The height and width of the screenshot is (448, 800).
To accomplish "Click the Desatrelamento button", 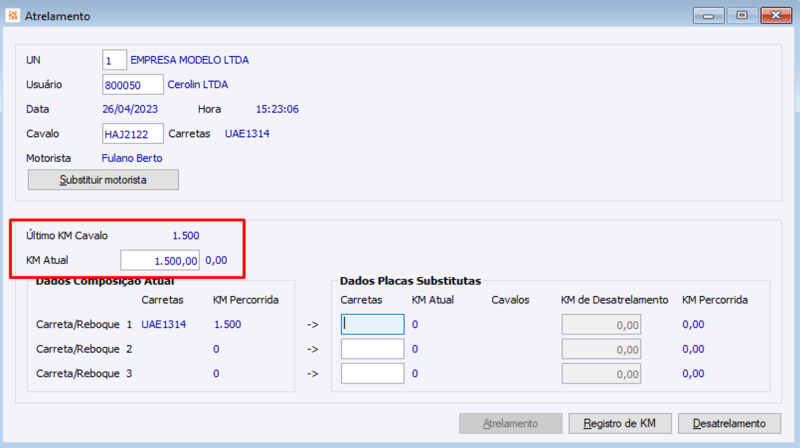I will [729, 424].
